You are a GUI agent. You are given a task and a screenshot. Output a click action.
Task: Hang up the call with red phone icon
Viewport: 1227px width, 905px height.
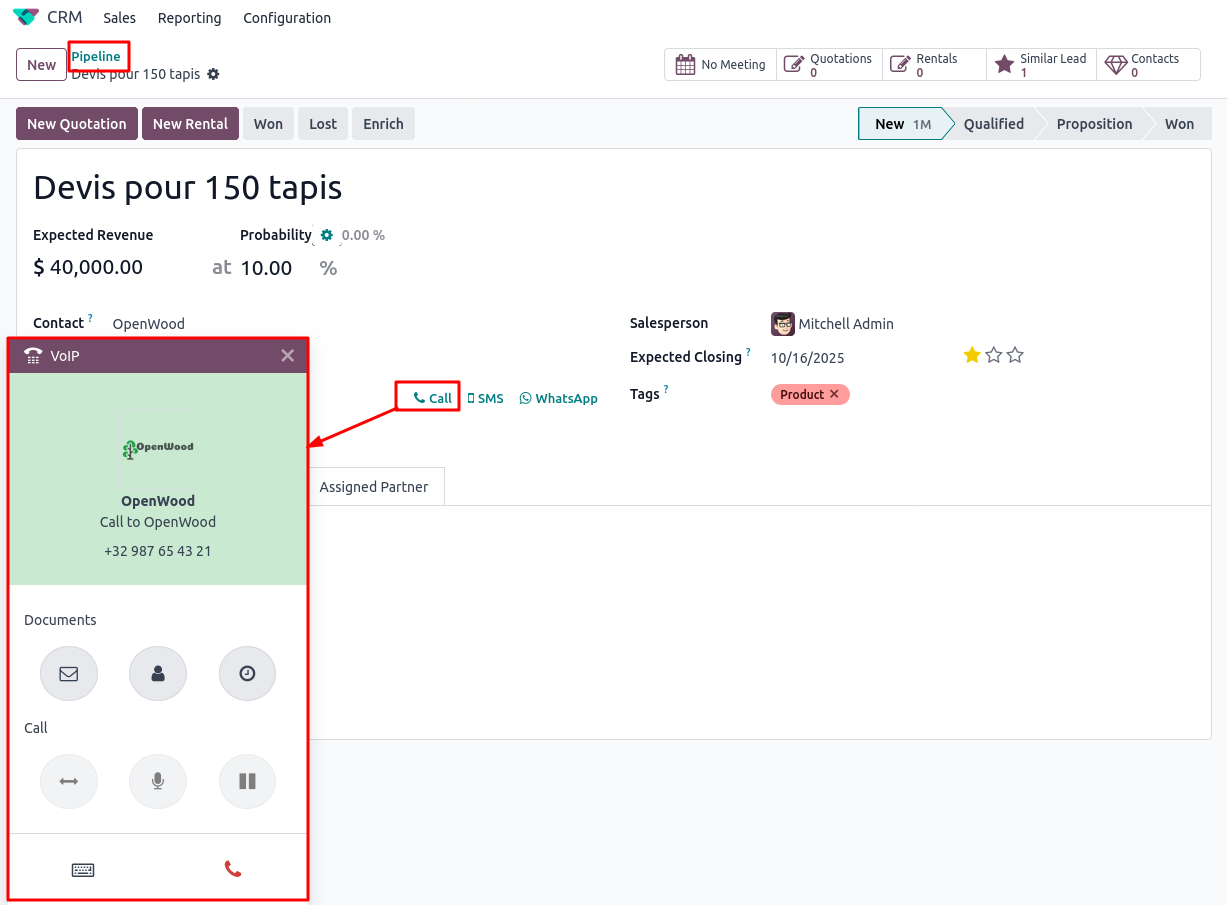click(233, 869)
